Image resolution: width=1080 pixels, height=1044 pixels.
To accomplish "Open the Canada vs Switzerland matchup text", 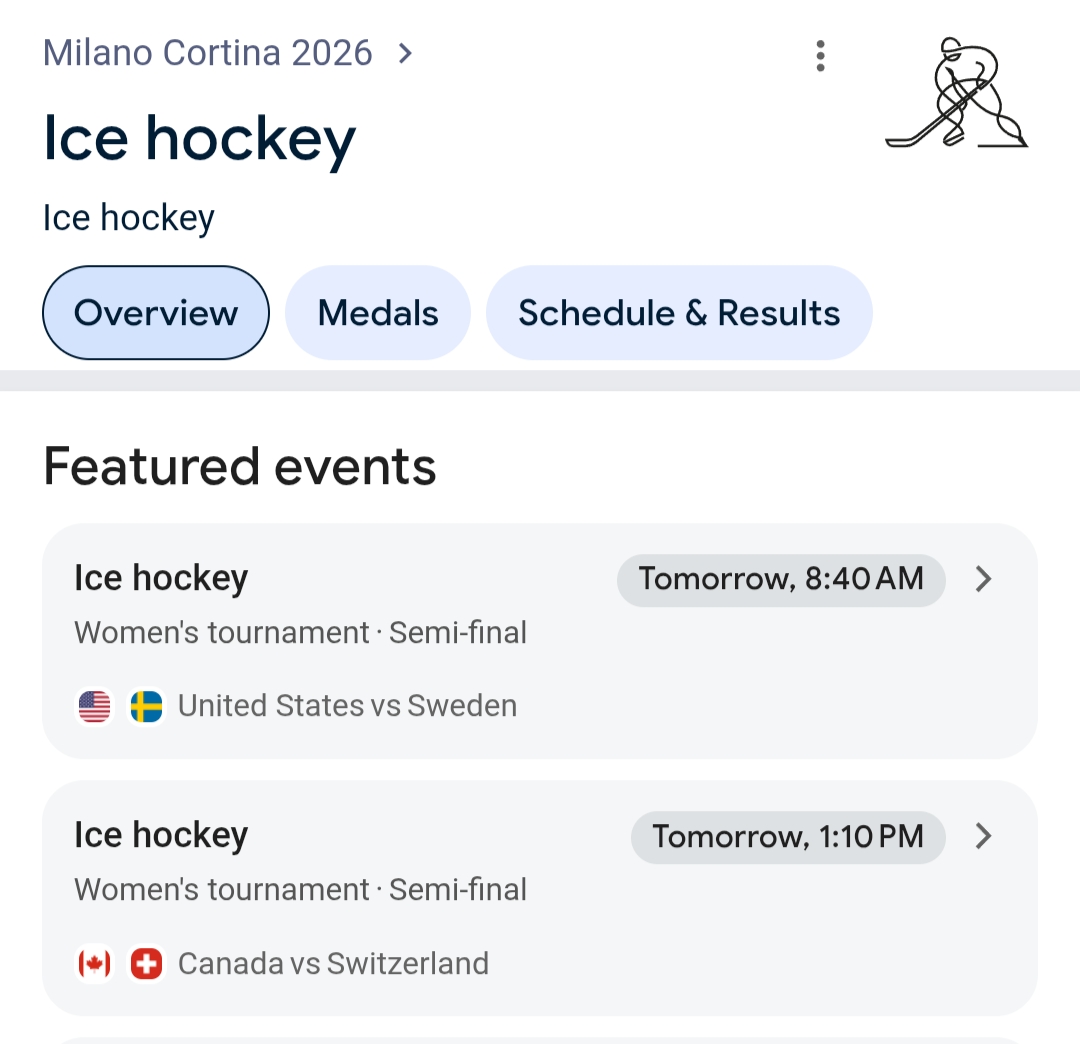I will 333,964.
